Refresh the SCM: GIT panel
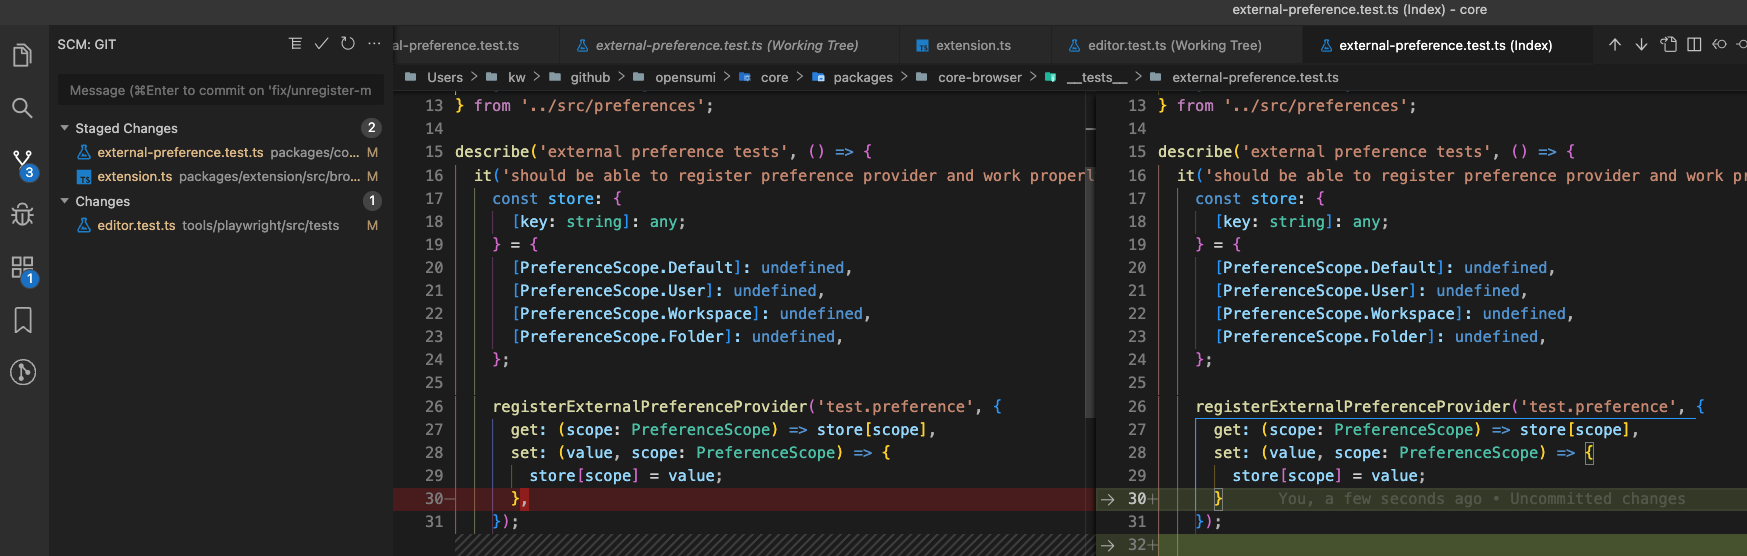The image size is (1747, 556). (x=347, y=44)
